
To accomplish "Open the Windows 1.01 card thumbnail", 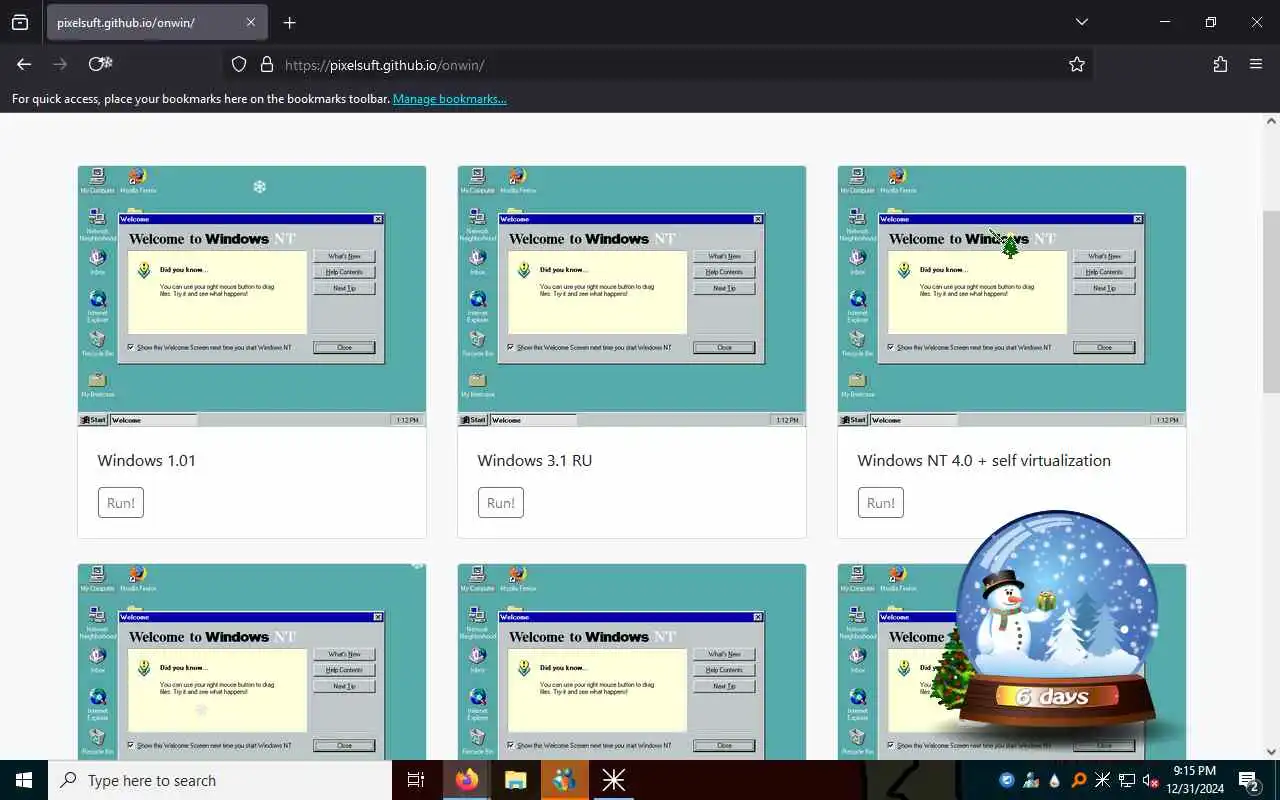I will click(x=252, y=296).
